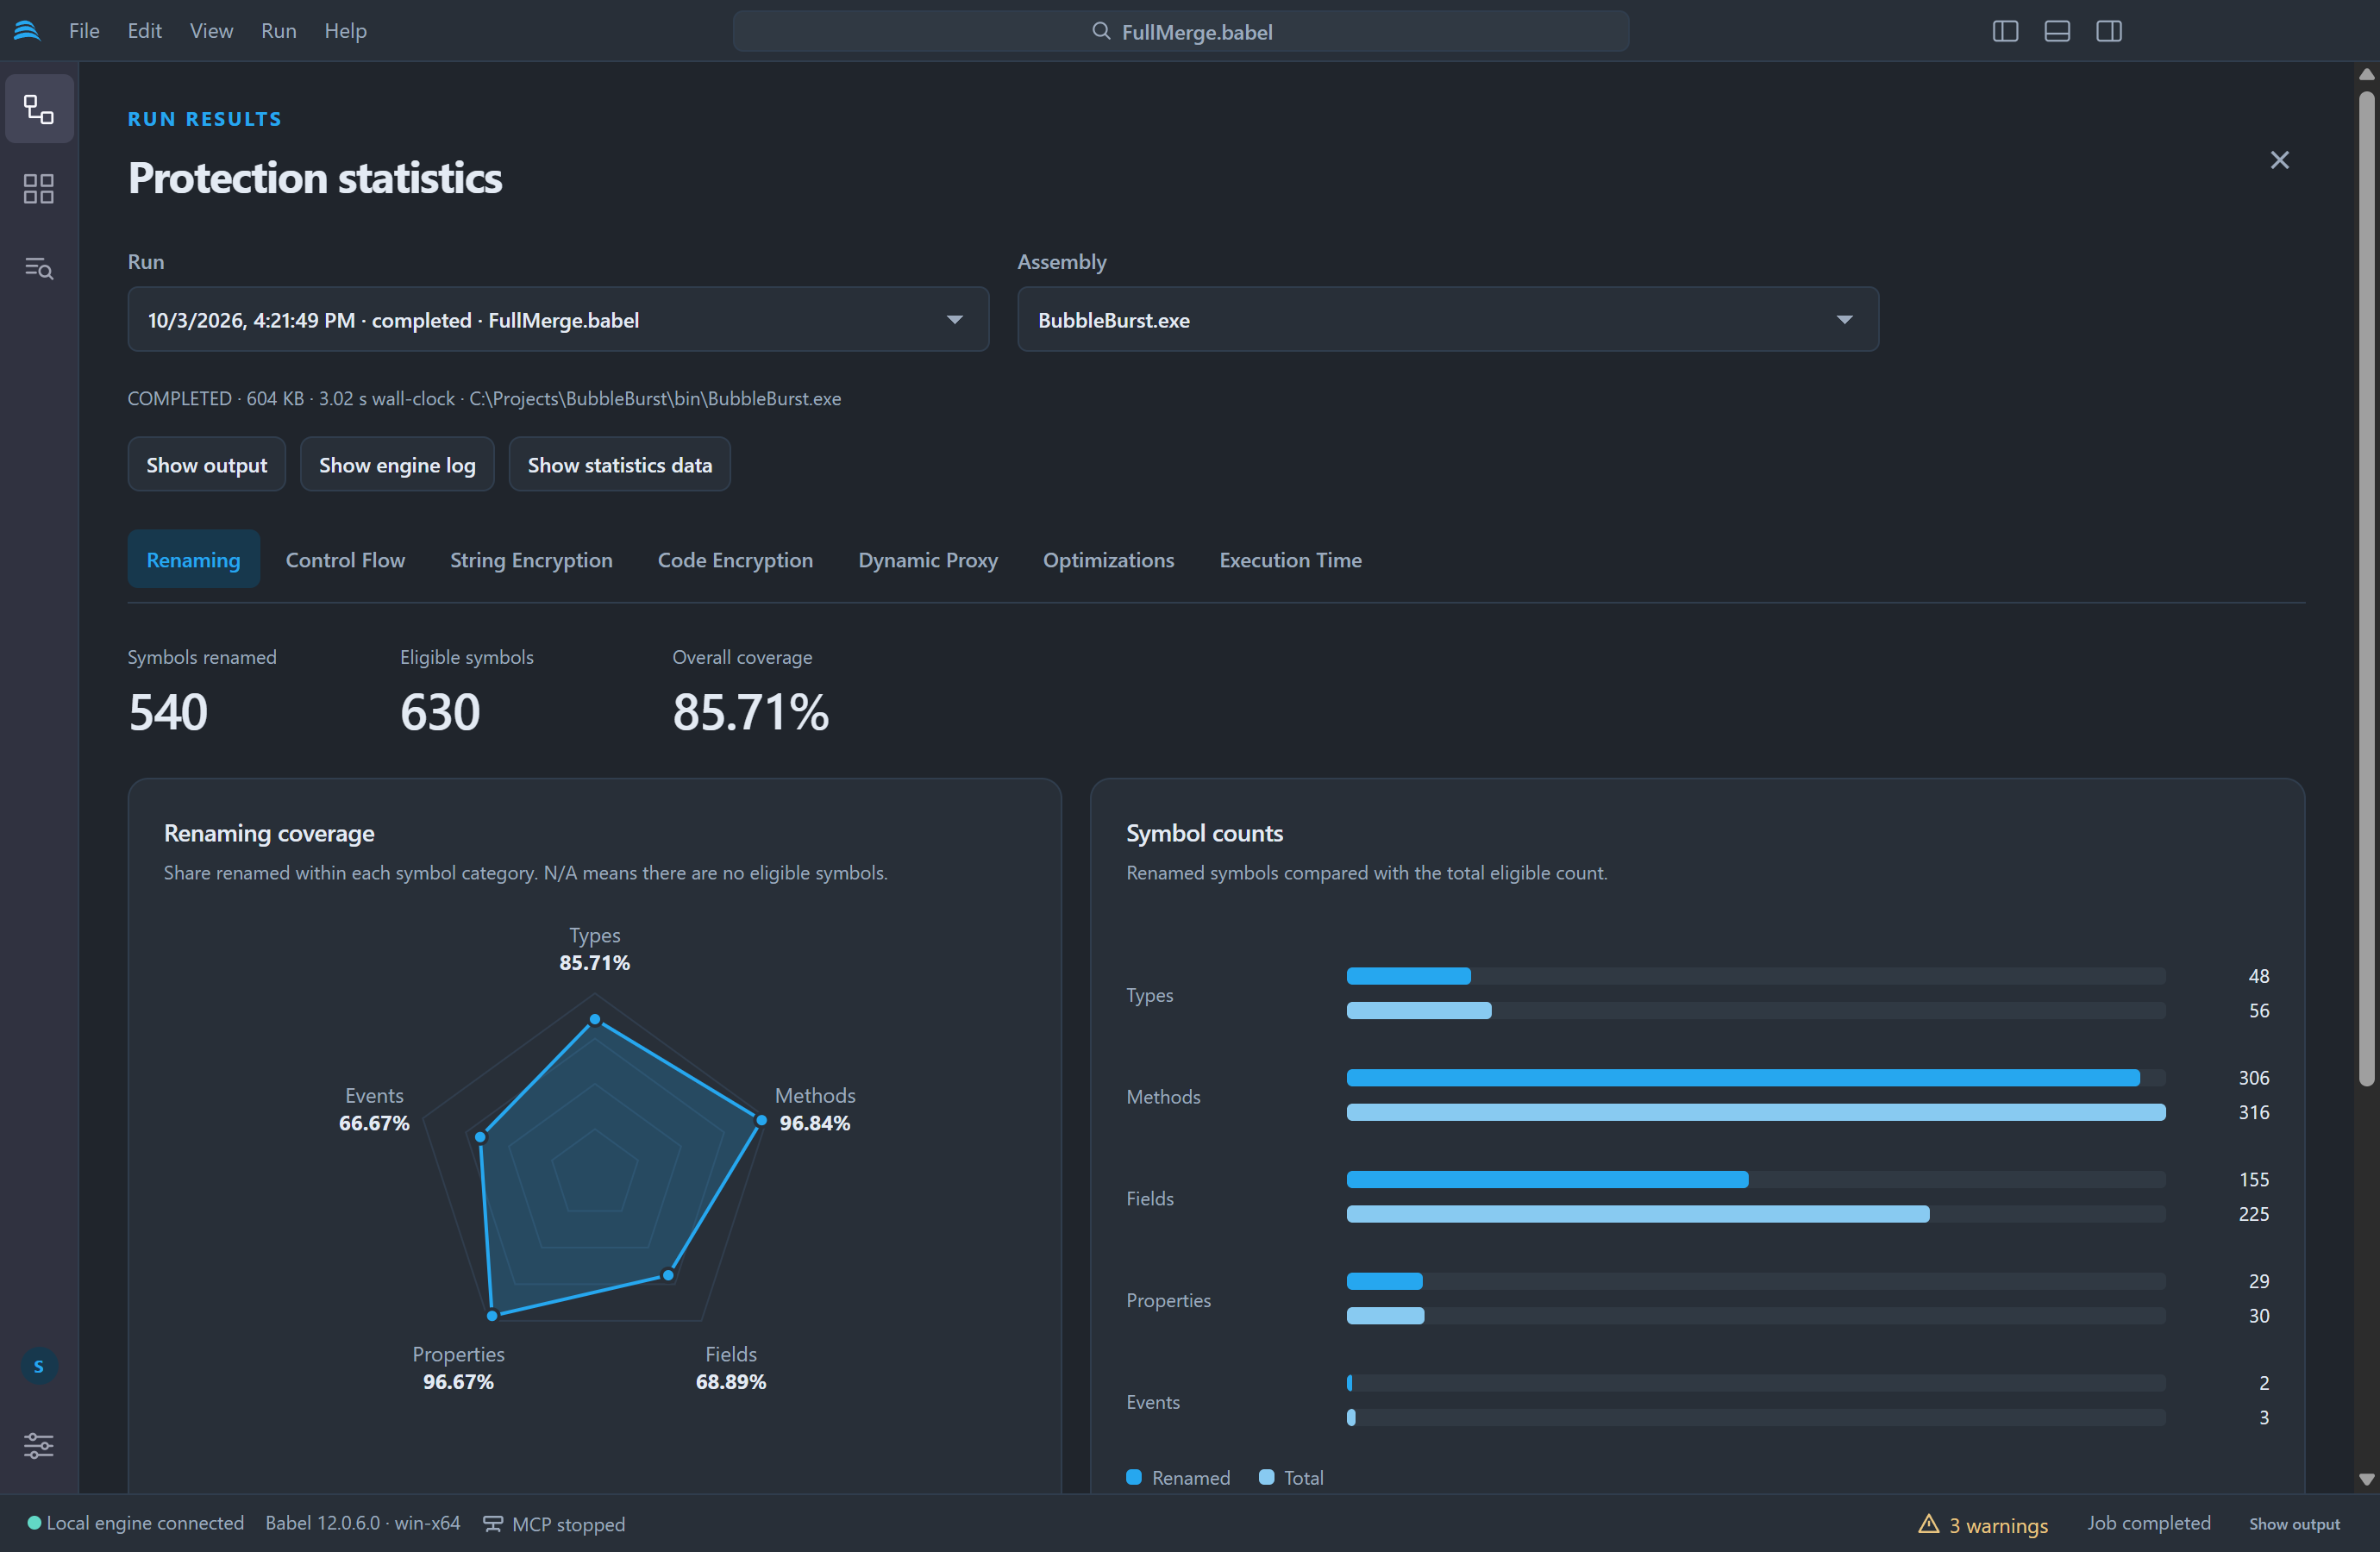Viewport: 2380px width, 1552px height.
Task: Click the Methods renamed bar showing 306
Action: (1742, 1078)
